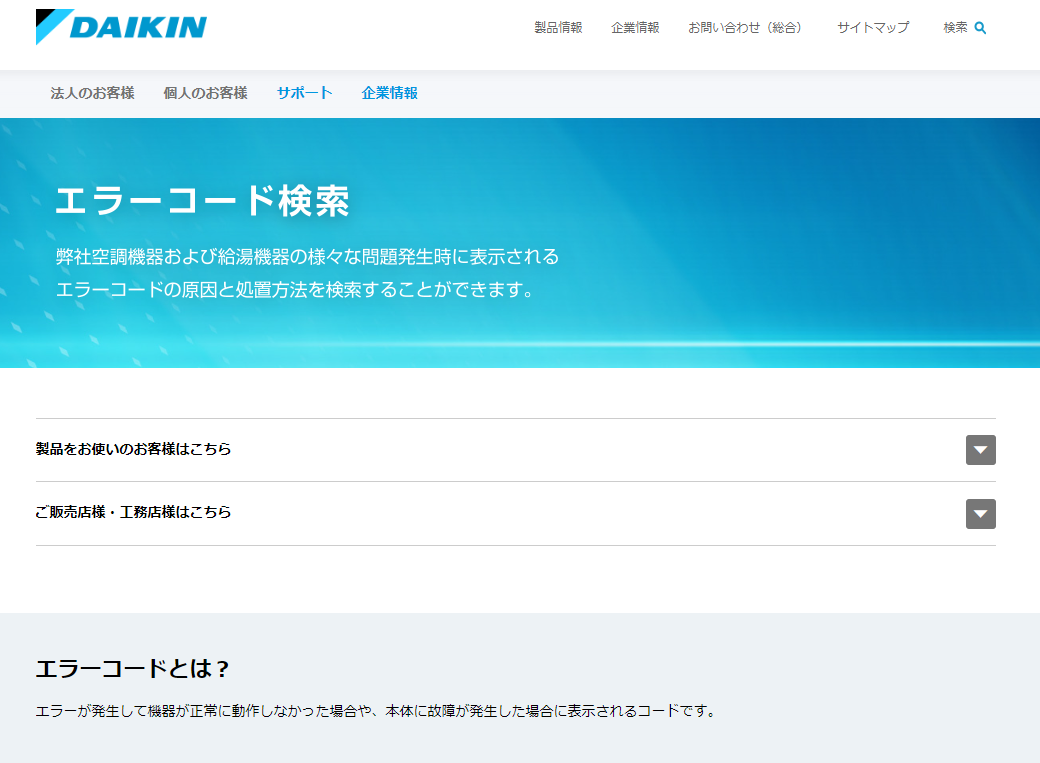Click the エラーコードとは？ section heading

point(133,668)
